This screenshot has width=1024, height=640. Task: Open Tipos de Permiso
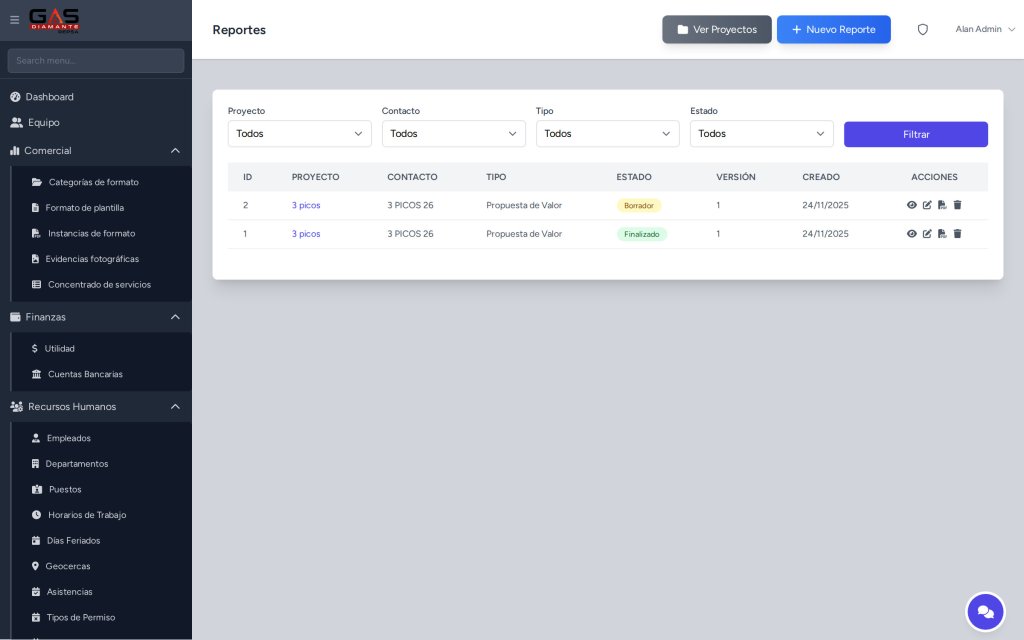pyautogui.click(x=80, y=617)
